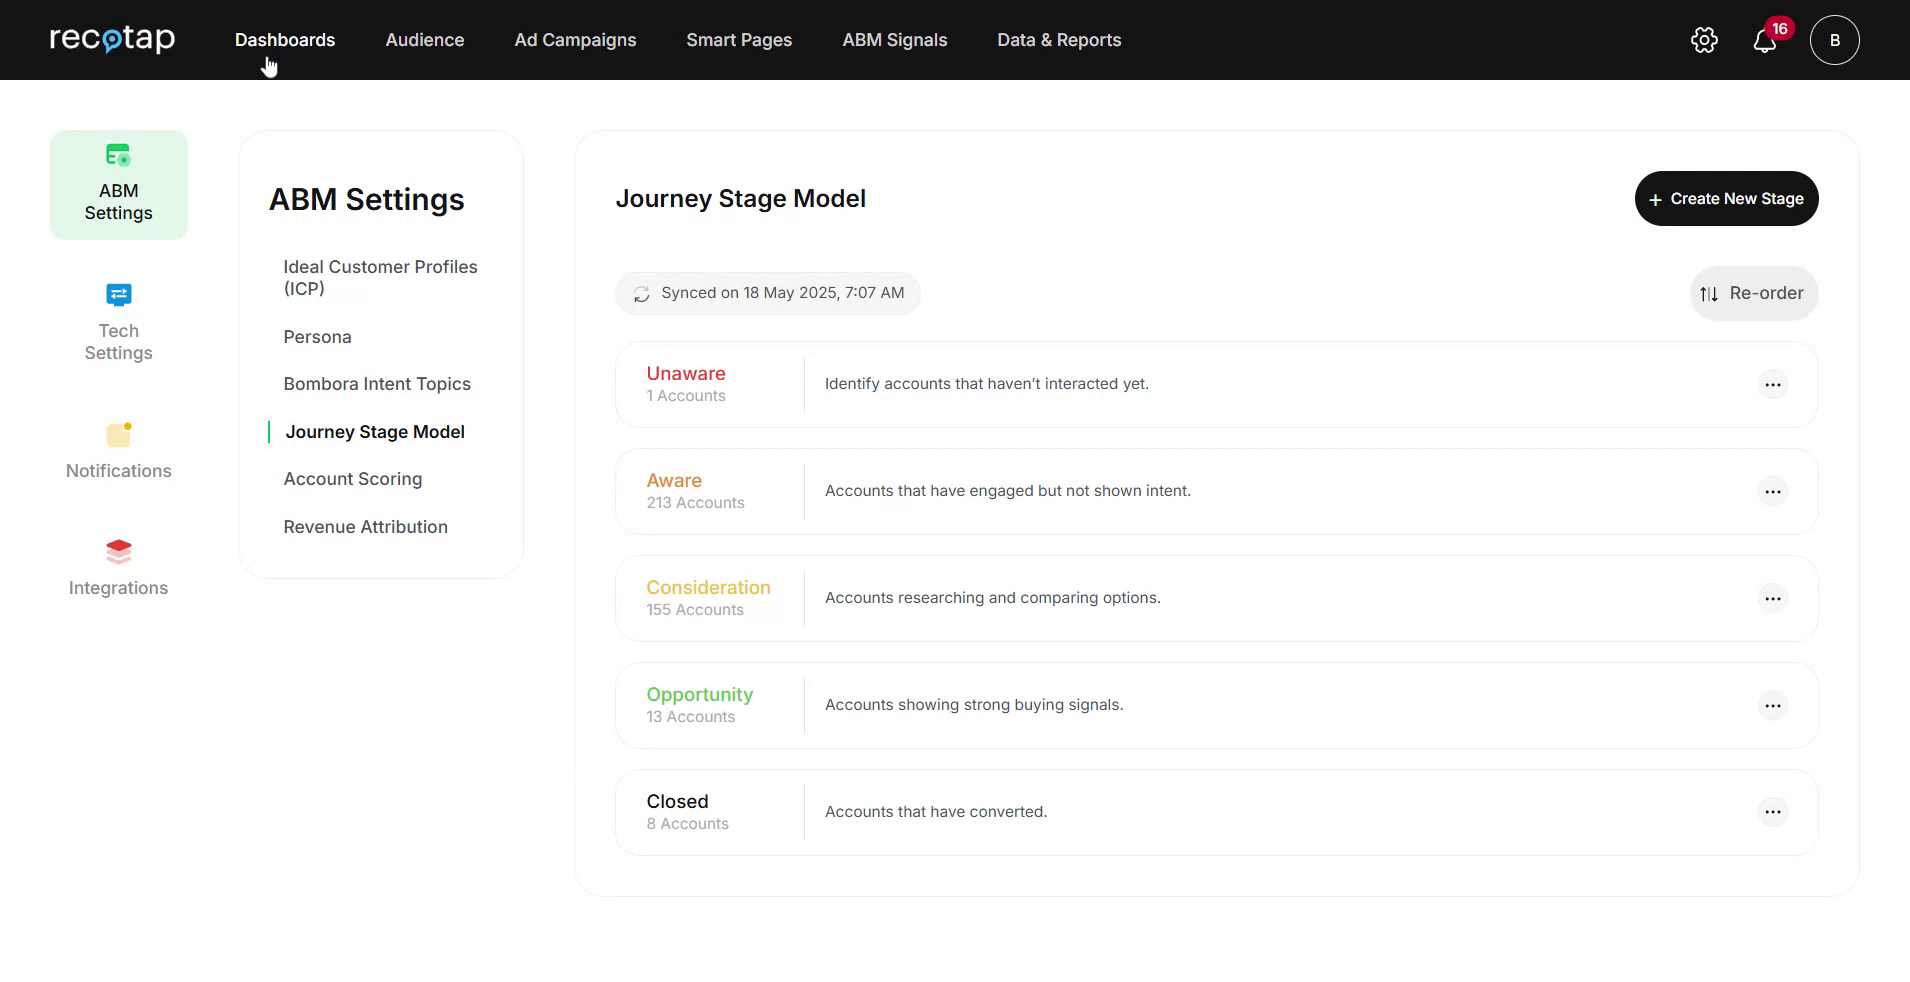Open the notifications bell icon
1910x982 pixels.
coord(1765,41)
